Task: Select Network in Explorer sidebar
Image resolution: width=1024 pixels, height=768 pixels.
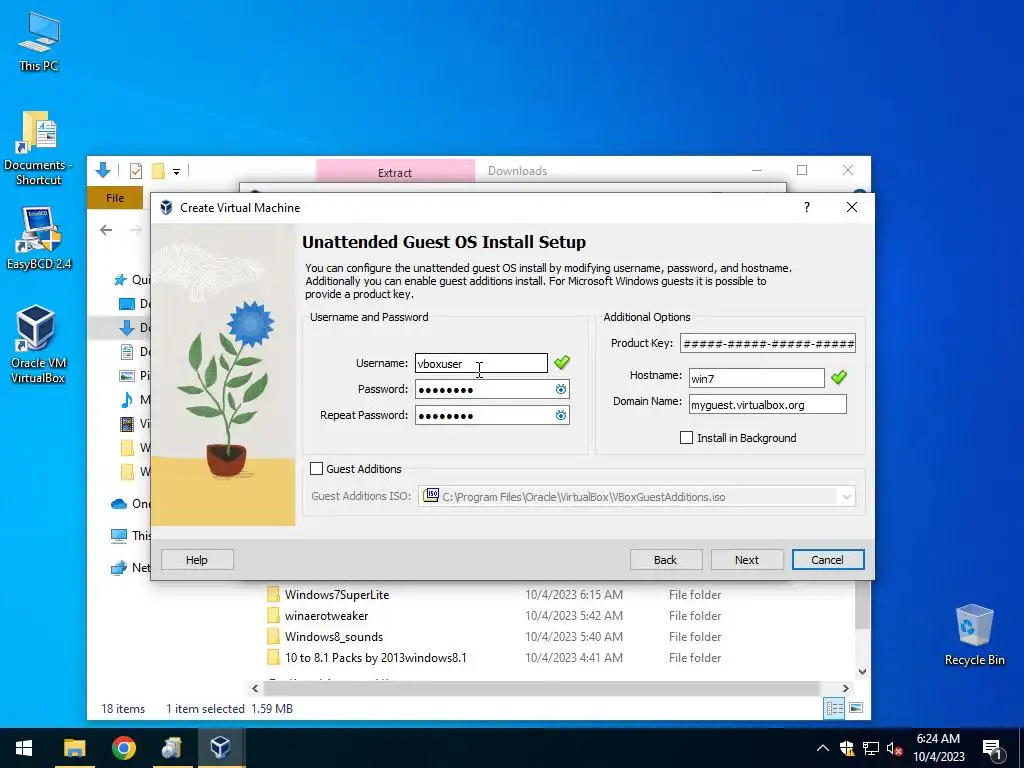Action: [x=131, y=568]
